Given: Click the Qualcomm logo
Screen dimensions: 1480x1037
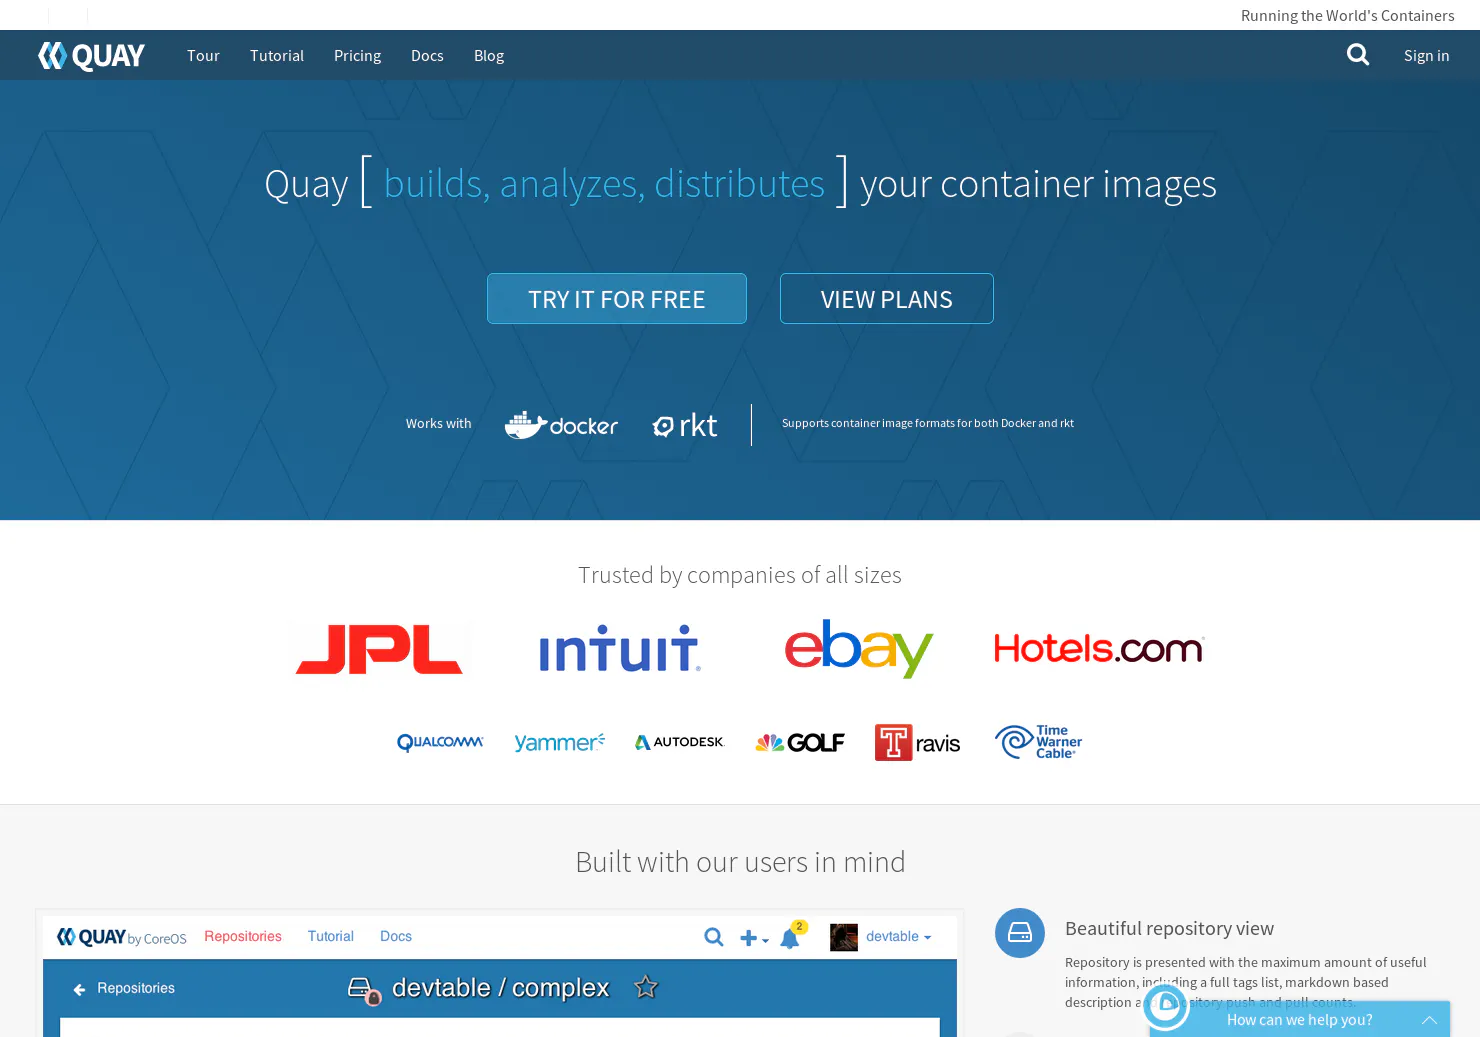Looking at the screenshot, I should [440, 742].
